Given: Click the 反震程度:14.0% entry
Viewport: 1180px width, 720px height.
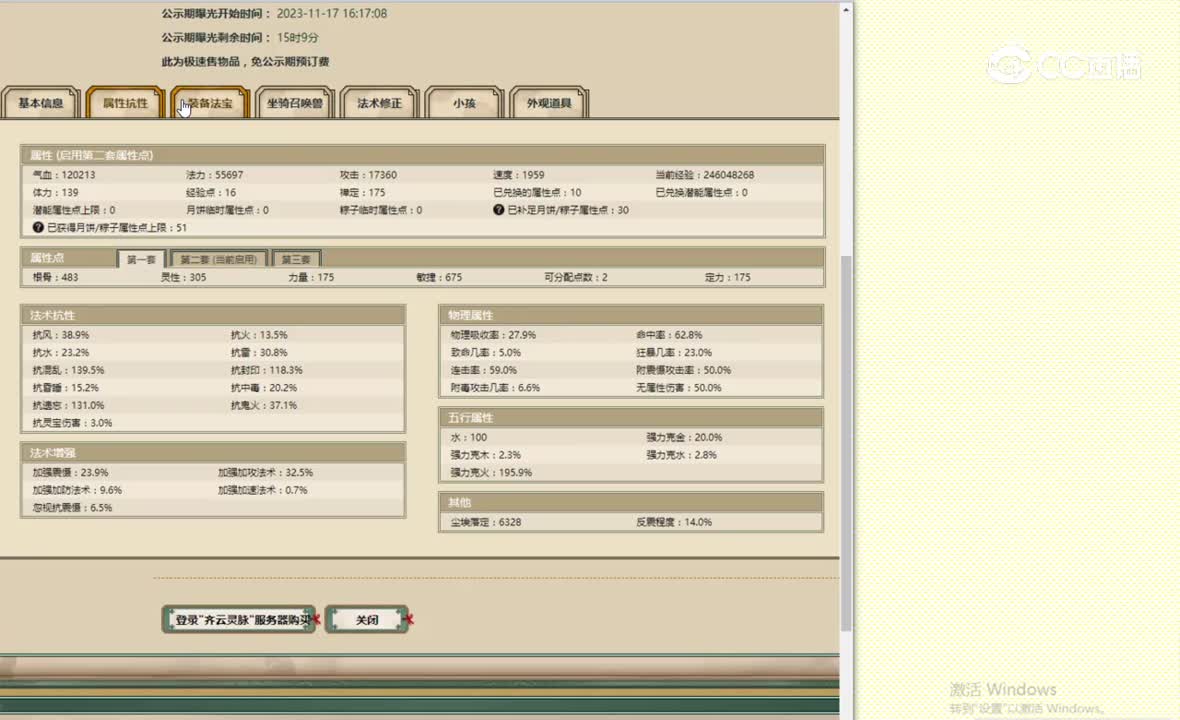Looking at the screenshot, I should [674, 522].
